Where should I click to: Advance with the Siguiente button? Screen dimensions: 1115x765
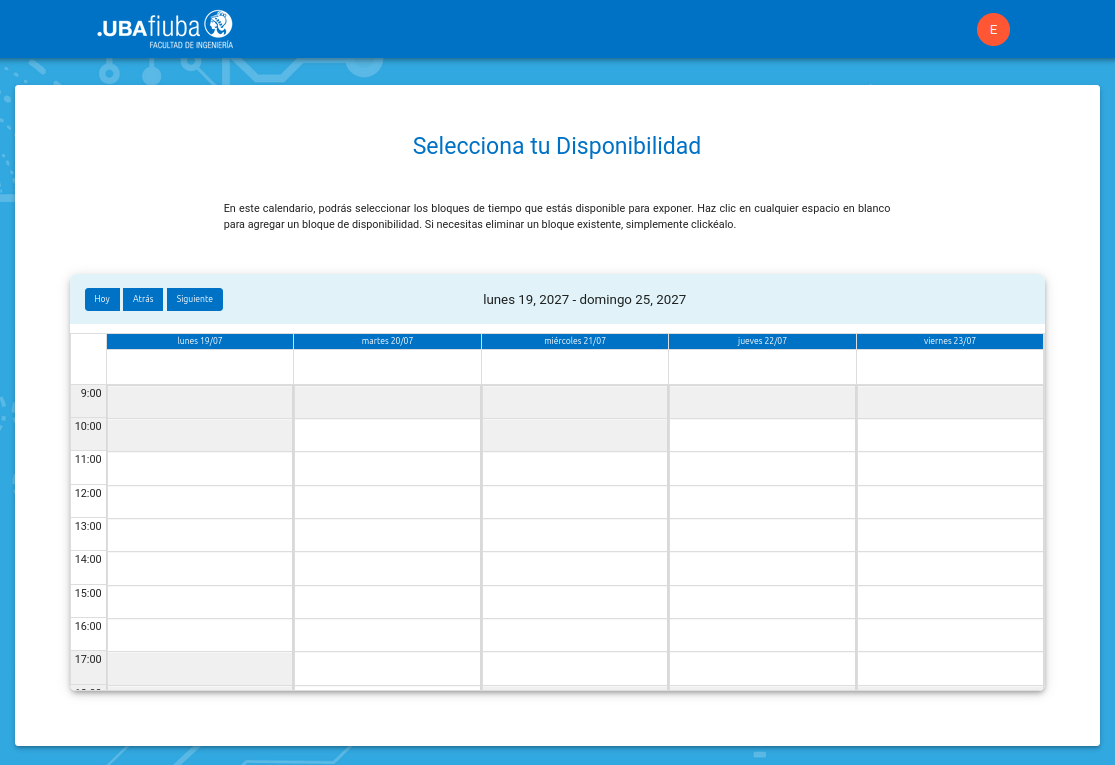(x=194, y=299)
